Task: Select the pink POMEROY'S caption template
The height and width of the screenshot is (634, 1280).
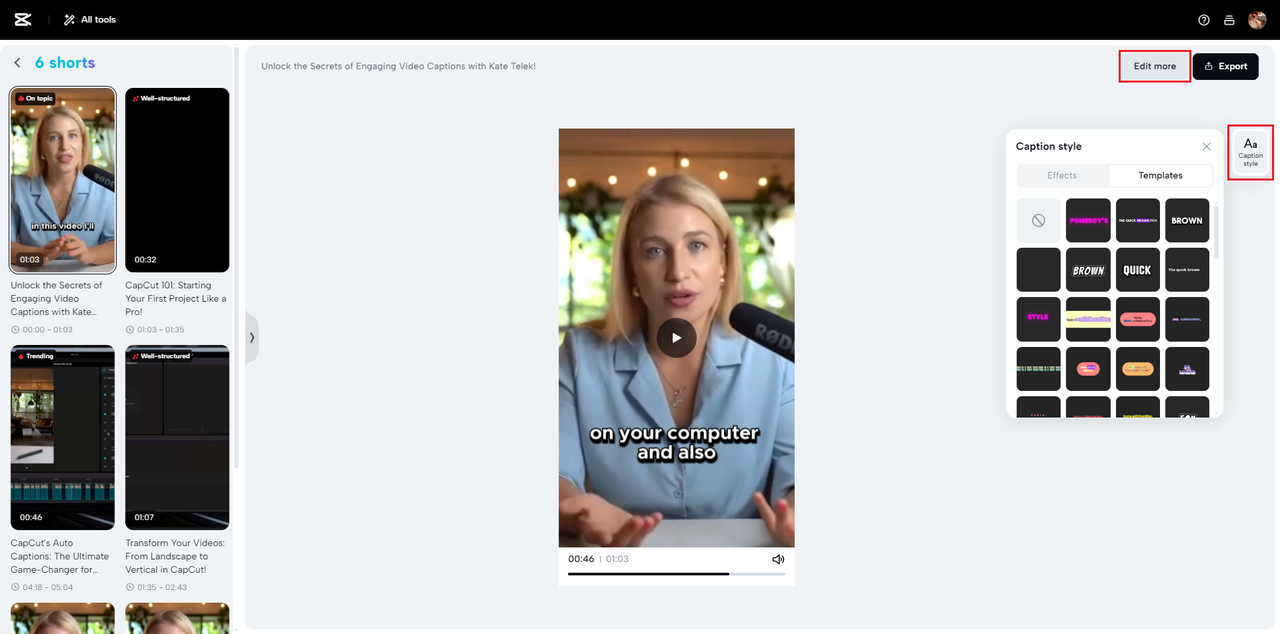Action: [x=1088, y=220]
